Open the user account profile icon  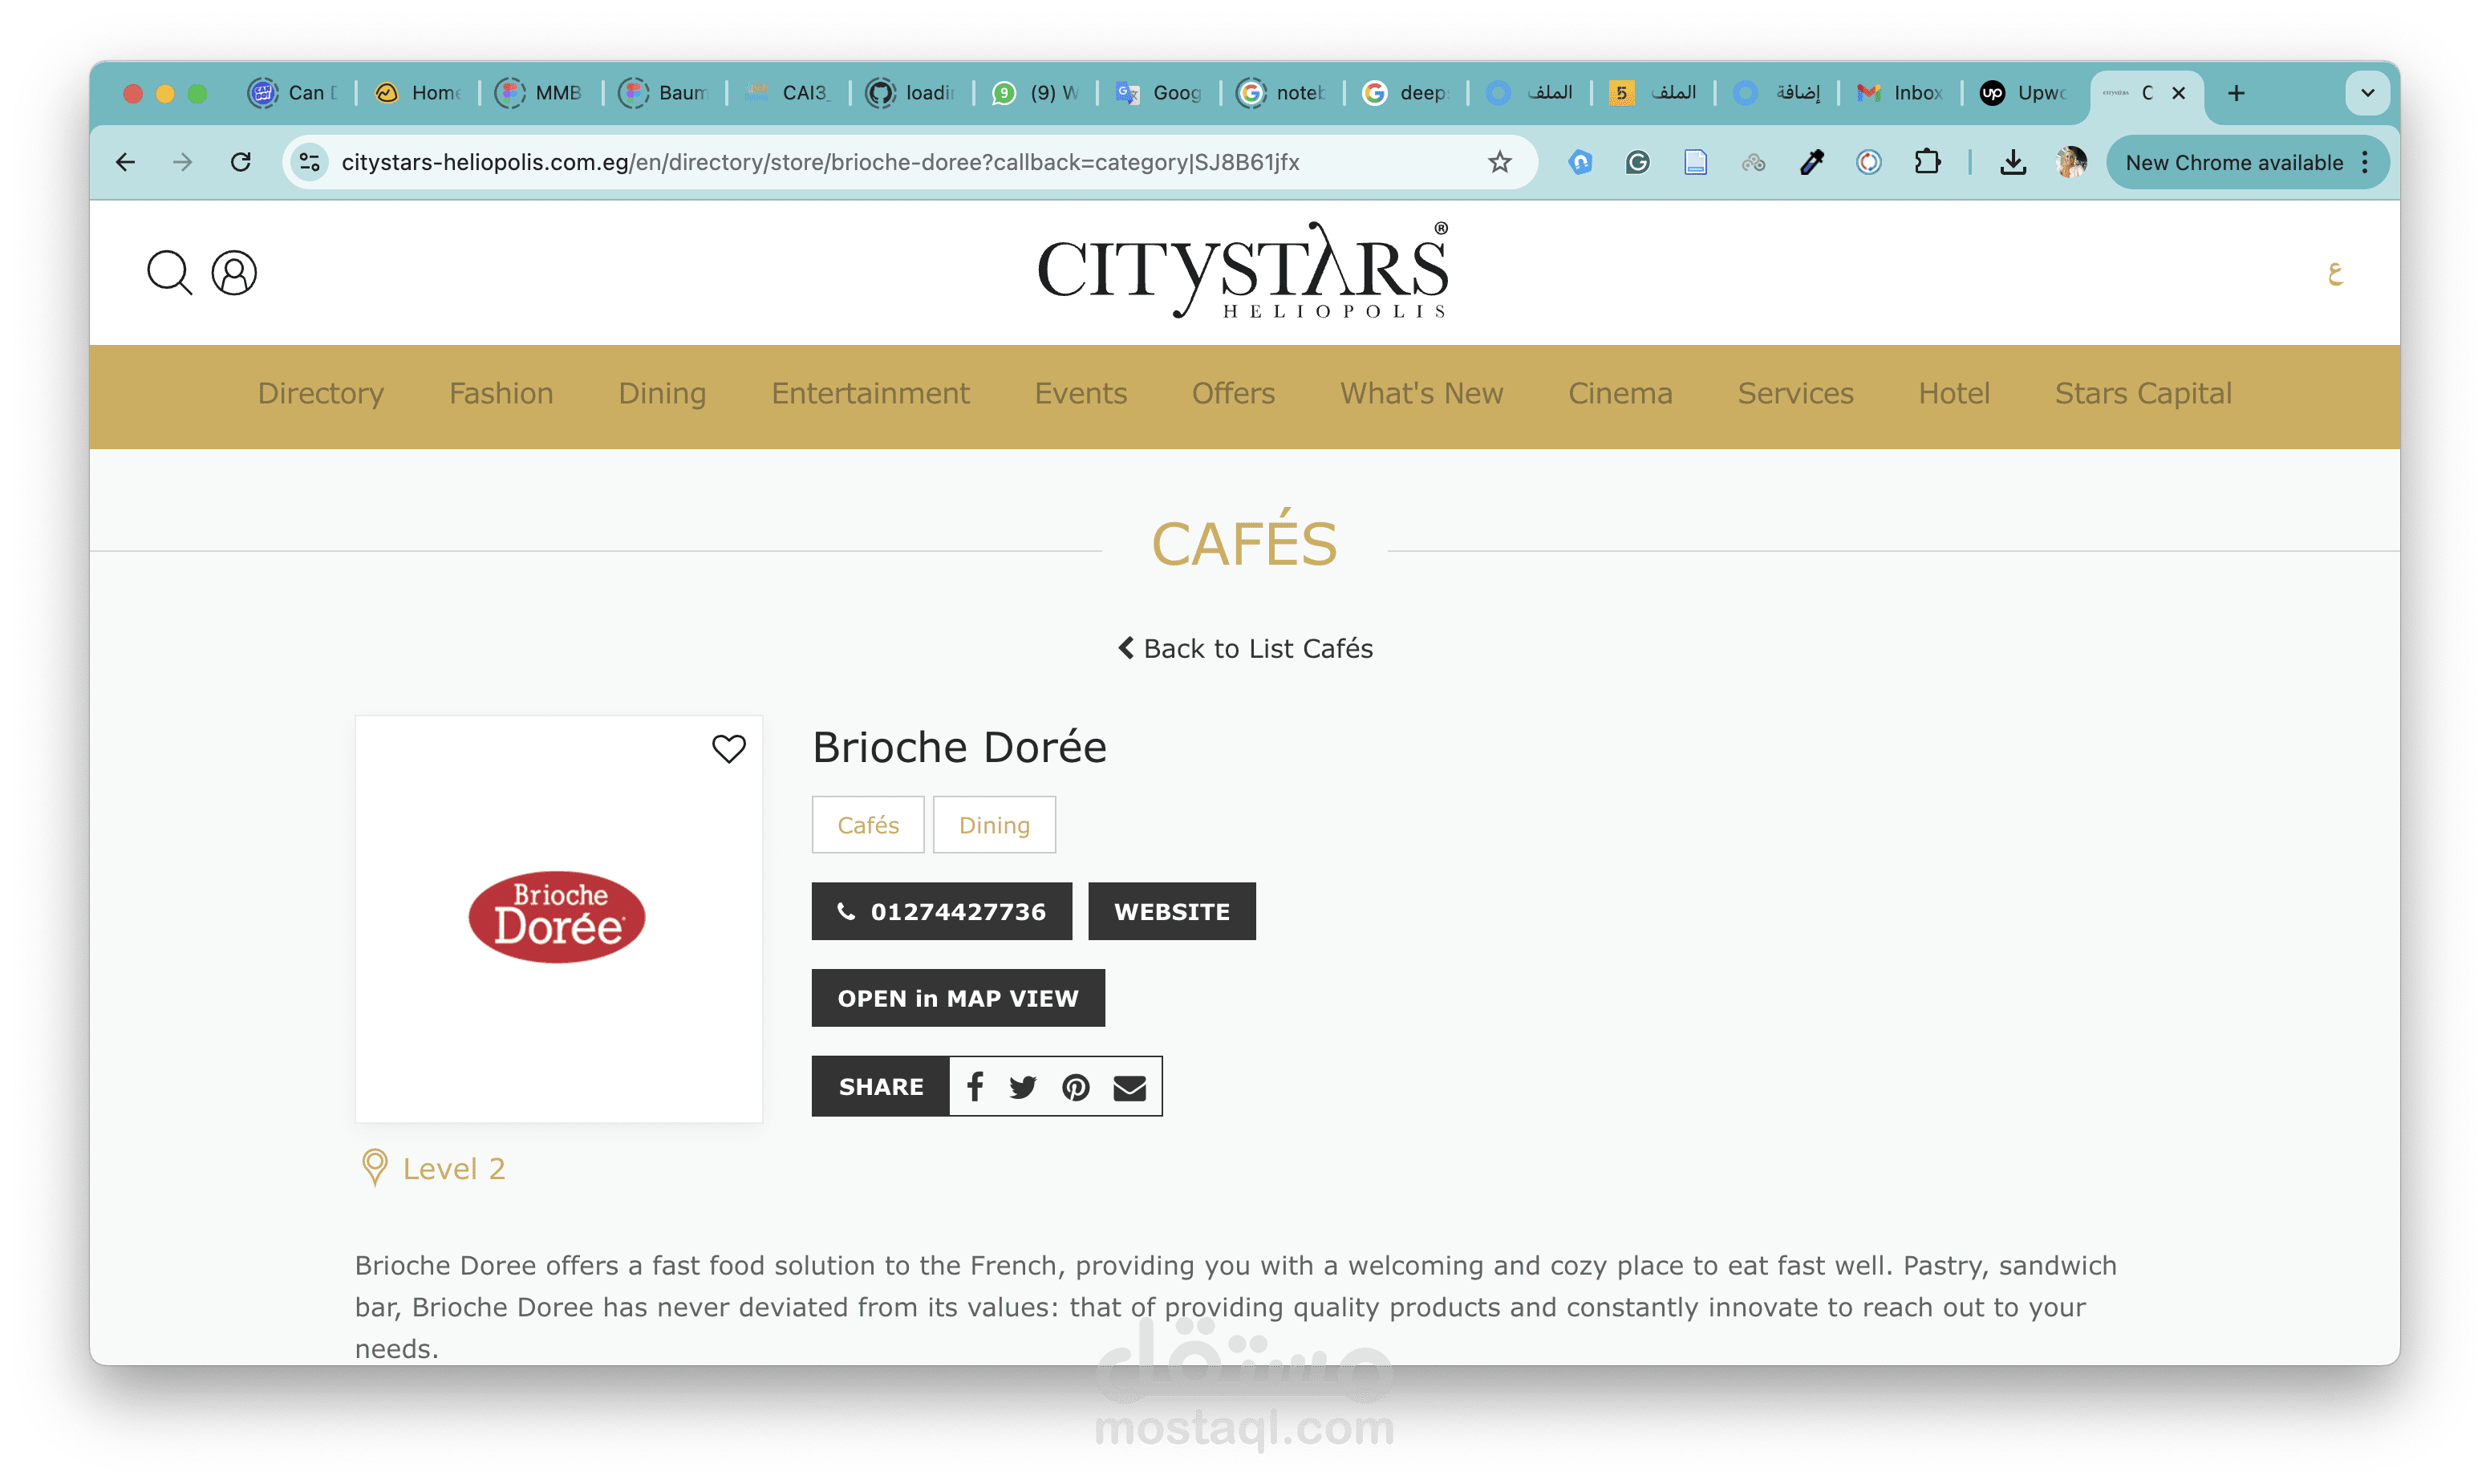tap(234, 272)
